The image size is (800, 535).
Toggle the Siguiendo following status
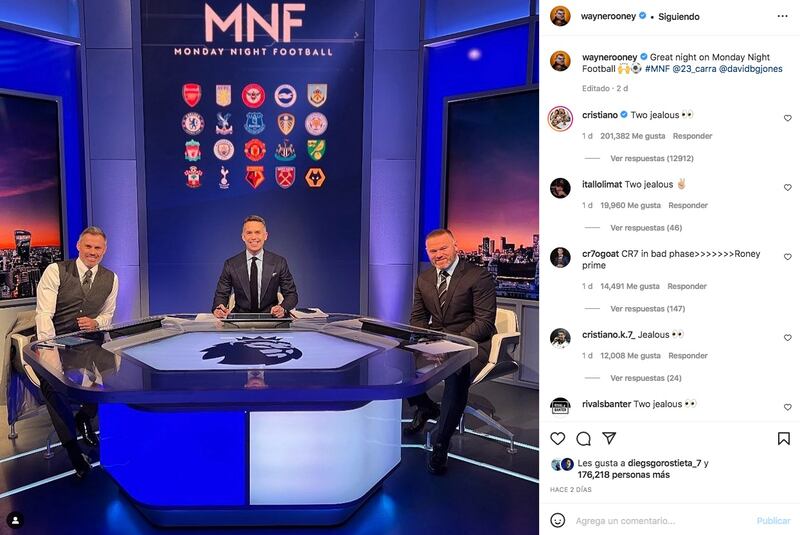pos(679,17)
